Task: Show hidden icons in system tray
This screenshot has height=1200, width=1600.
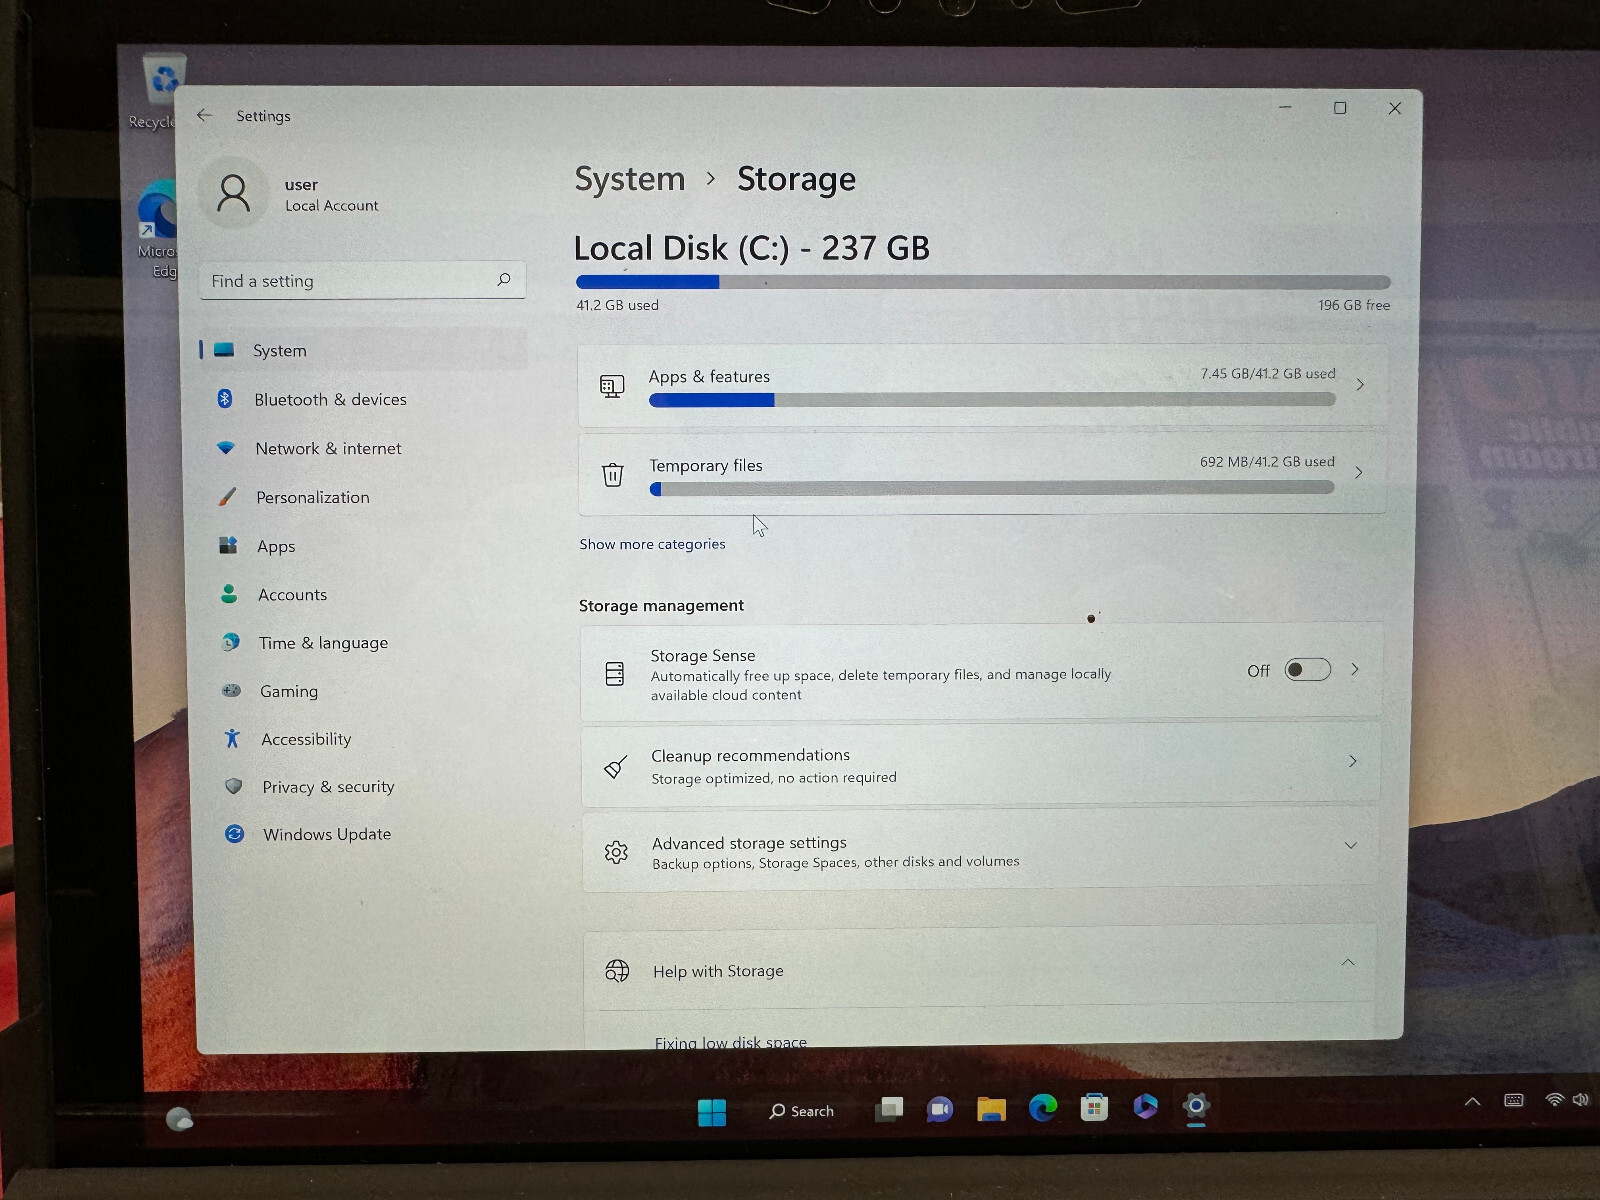Action: [1472, 1101]
